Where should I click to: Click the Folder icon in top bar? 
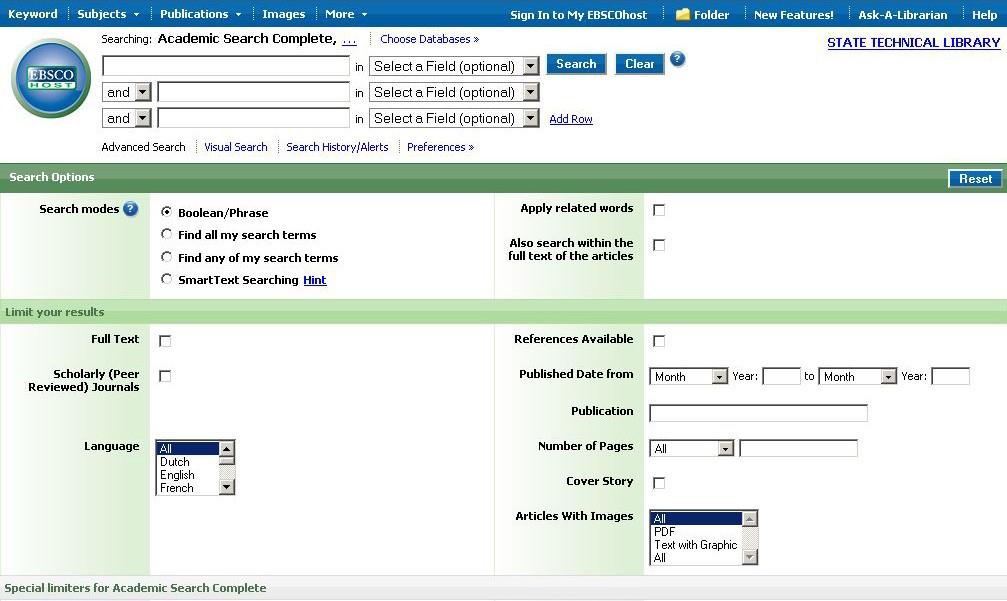tap(682, 14)
